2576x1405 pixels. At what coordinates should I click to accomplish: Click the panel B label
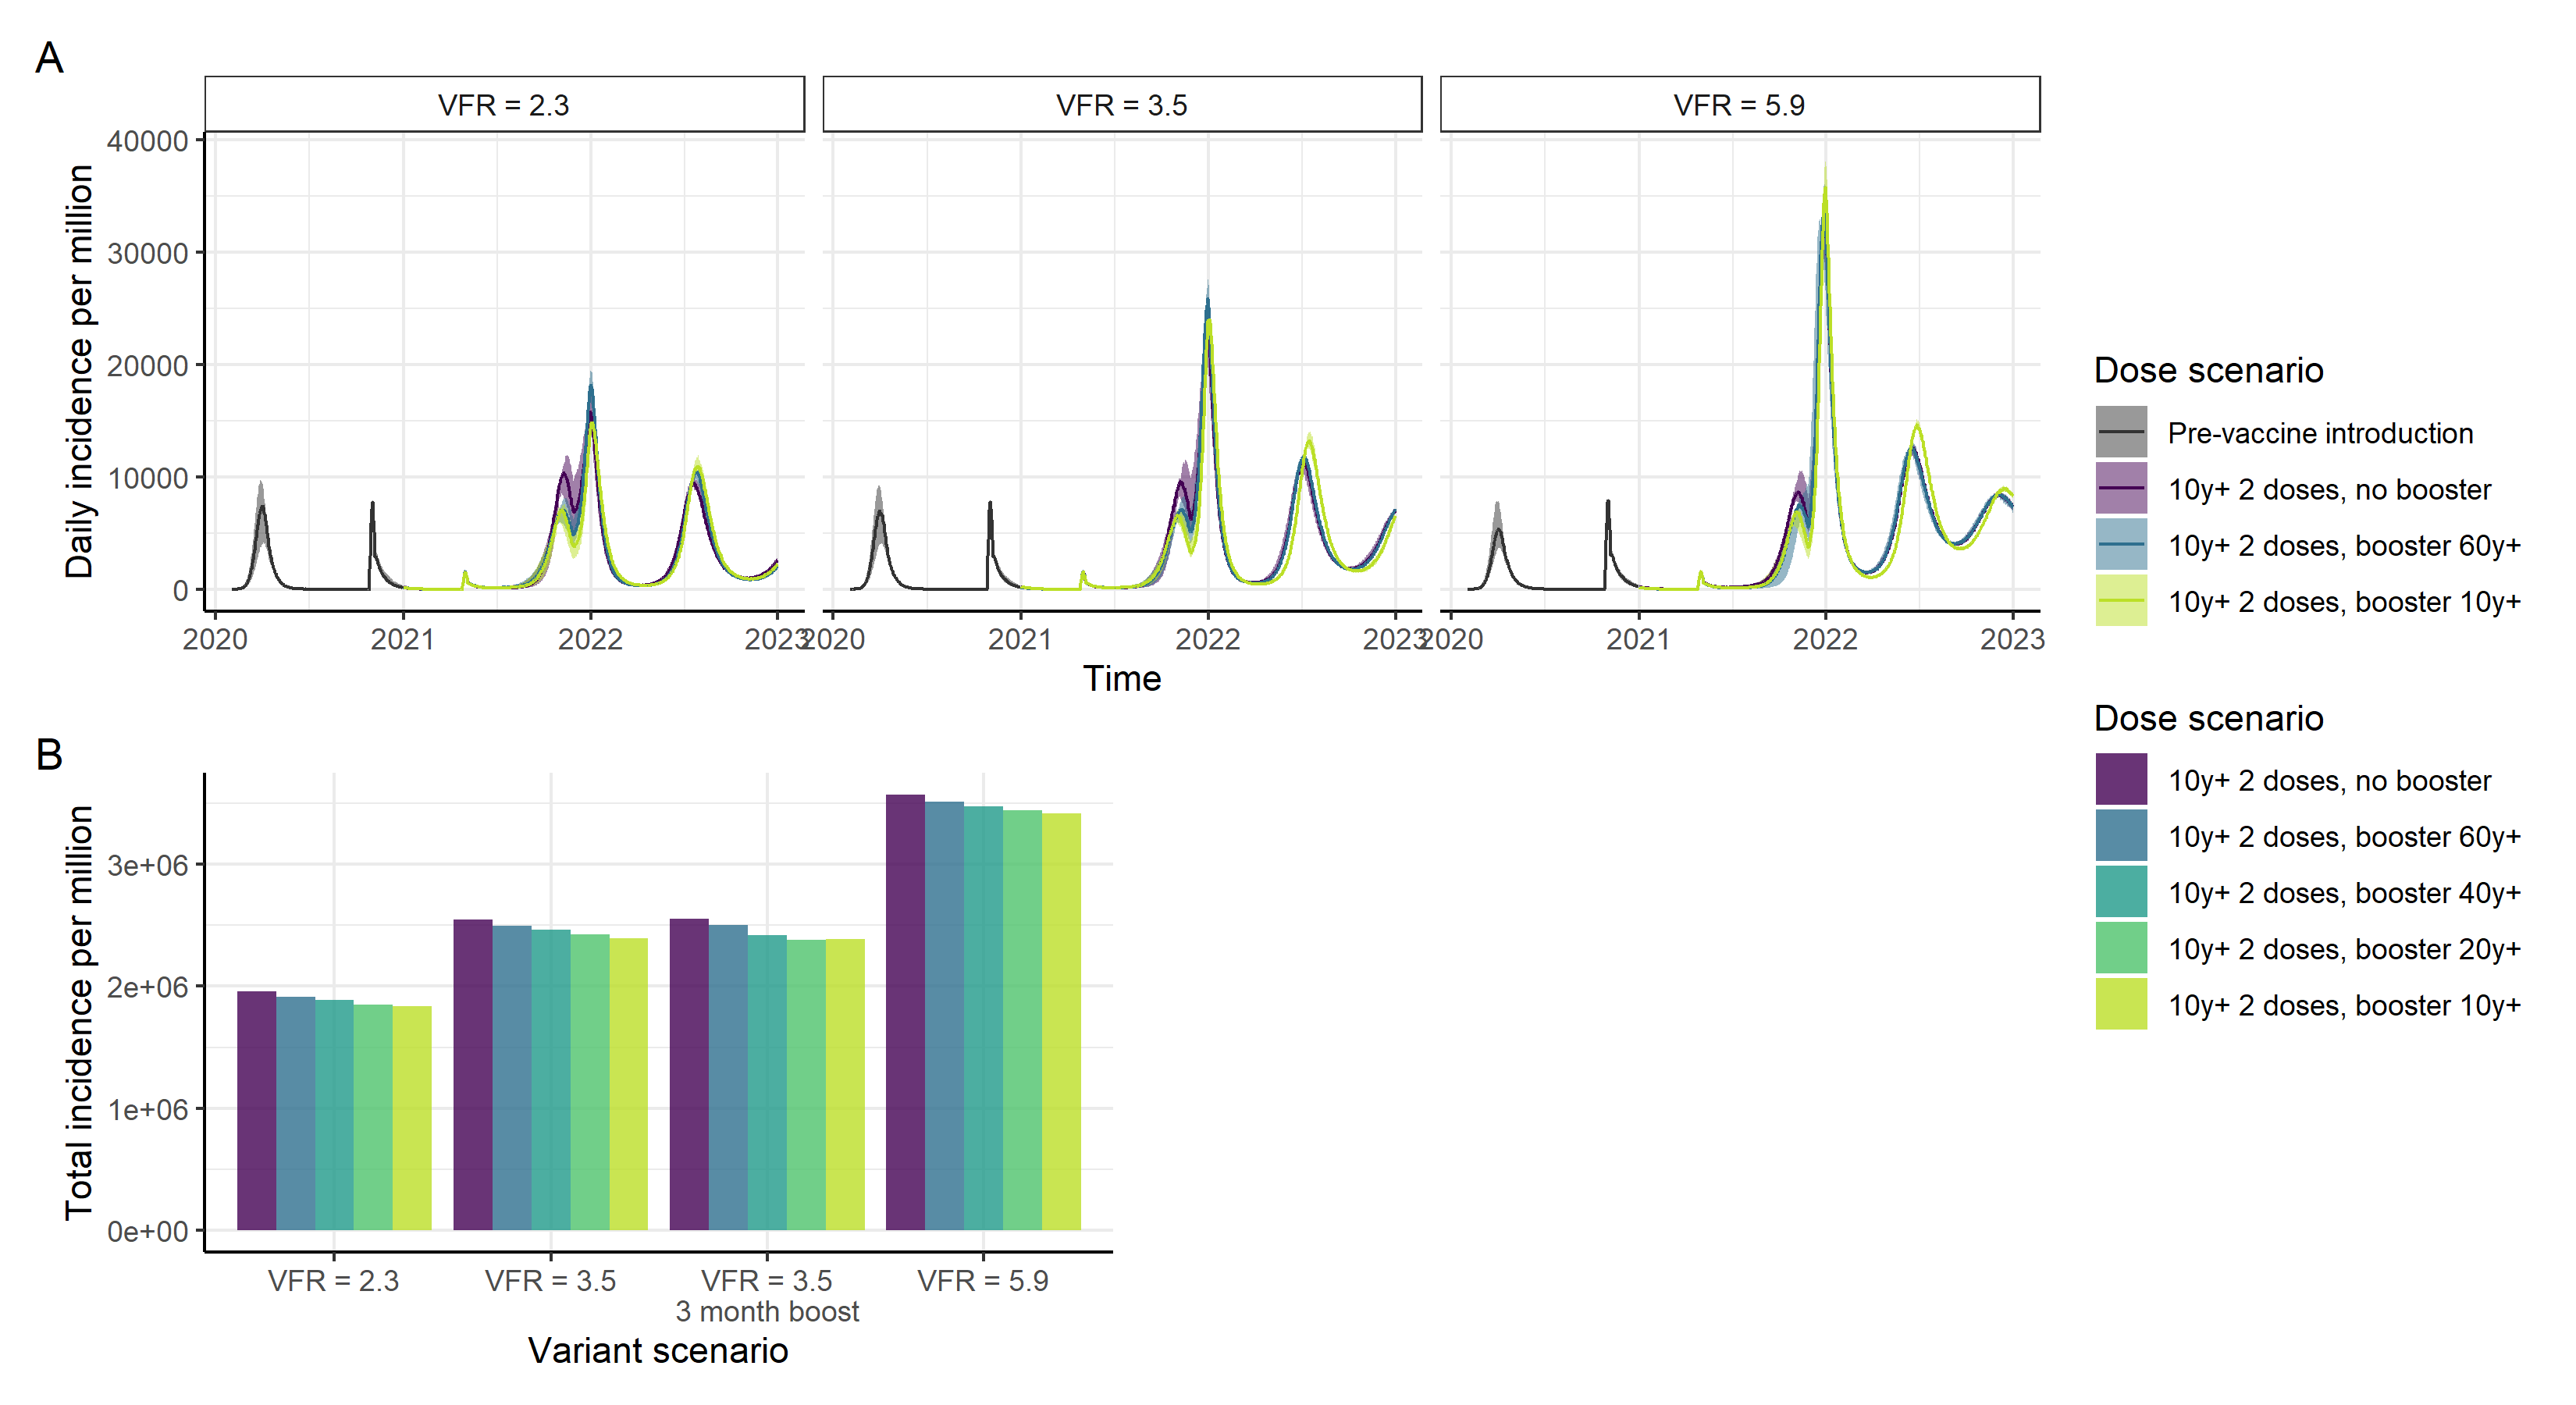pos(49,754)
